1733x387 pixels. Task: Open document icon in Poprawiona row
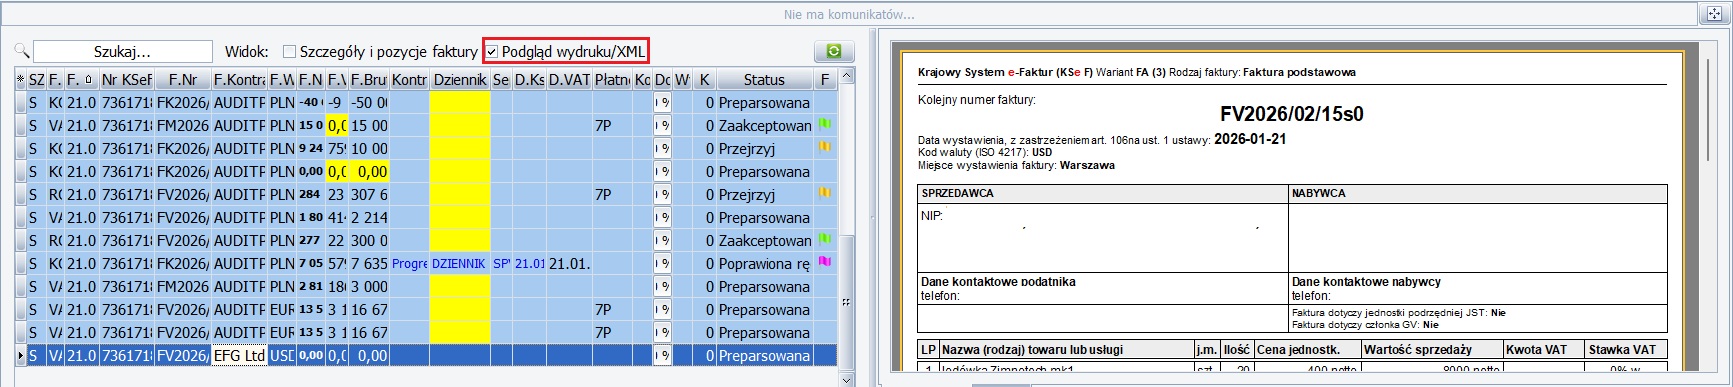(662, 263)
